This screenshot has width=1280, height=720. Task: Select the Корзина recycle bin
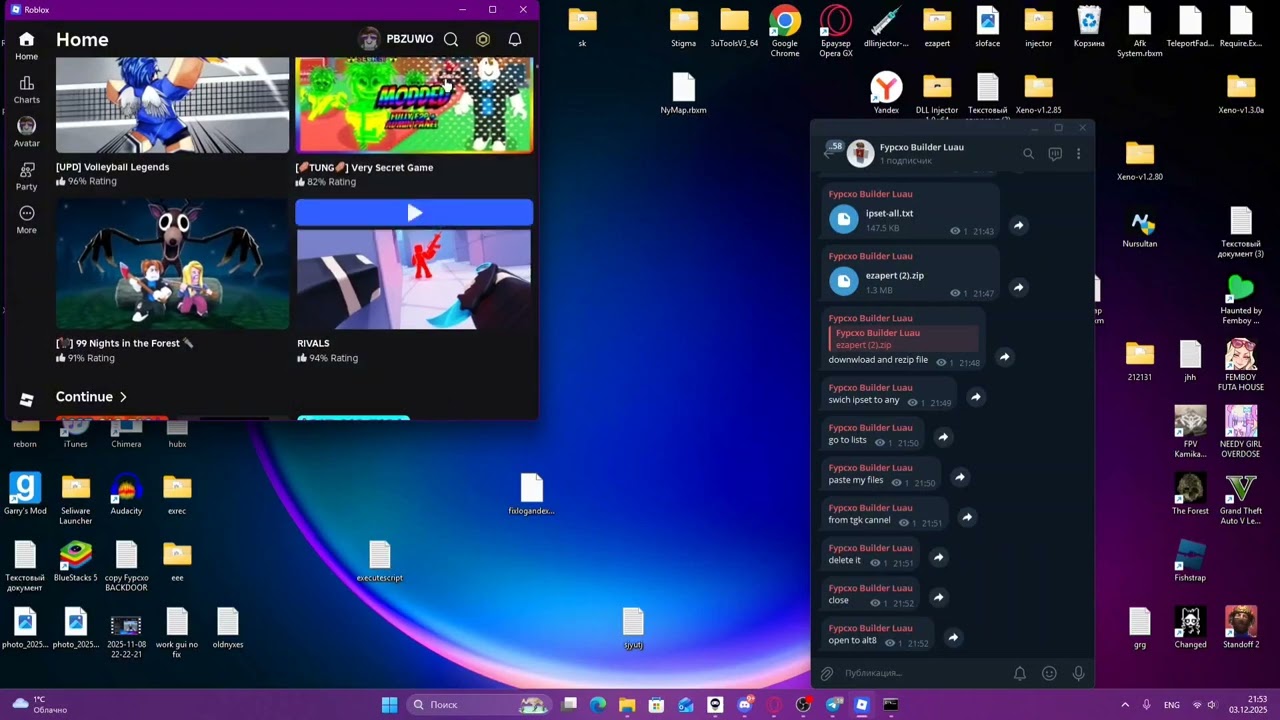pyautogui.click(x=1089, y=27)
